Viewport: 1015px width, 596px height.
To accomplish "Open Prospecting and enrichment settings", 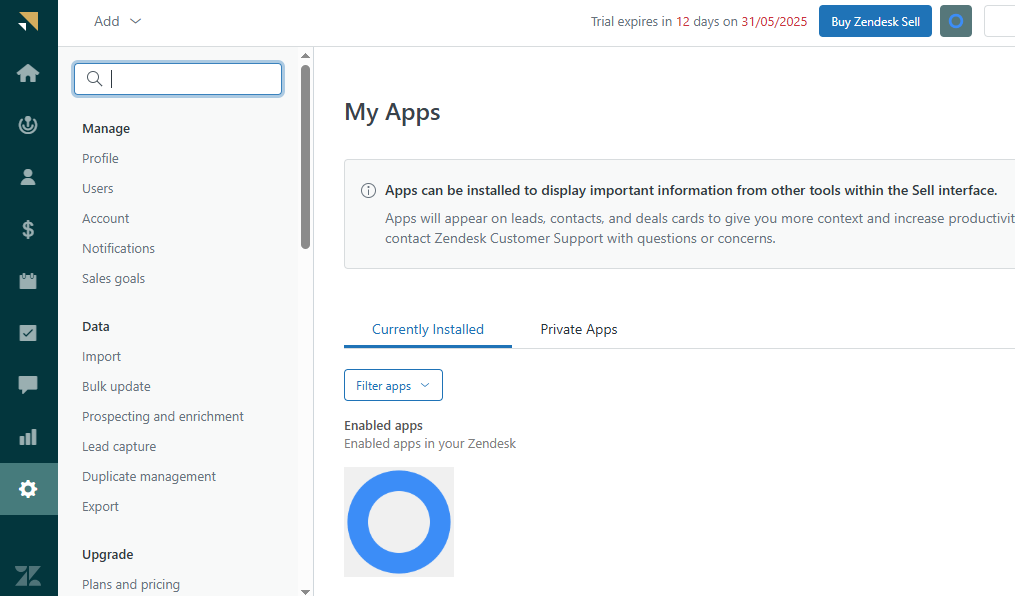I will (163, 417).
